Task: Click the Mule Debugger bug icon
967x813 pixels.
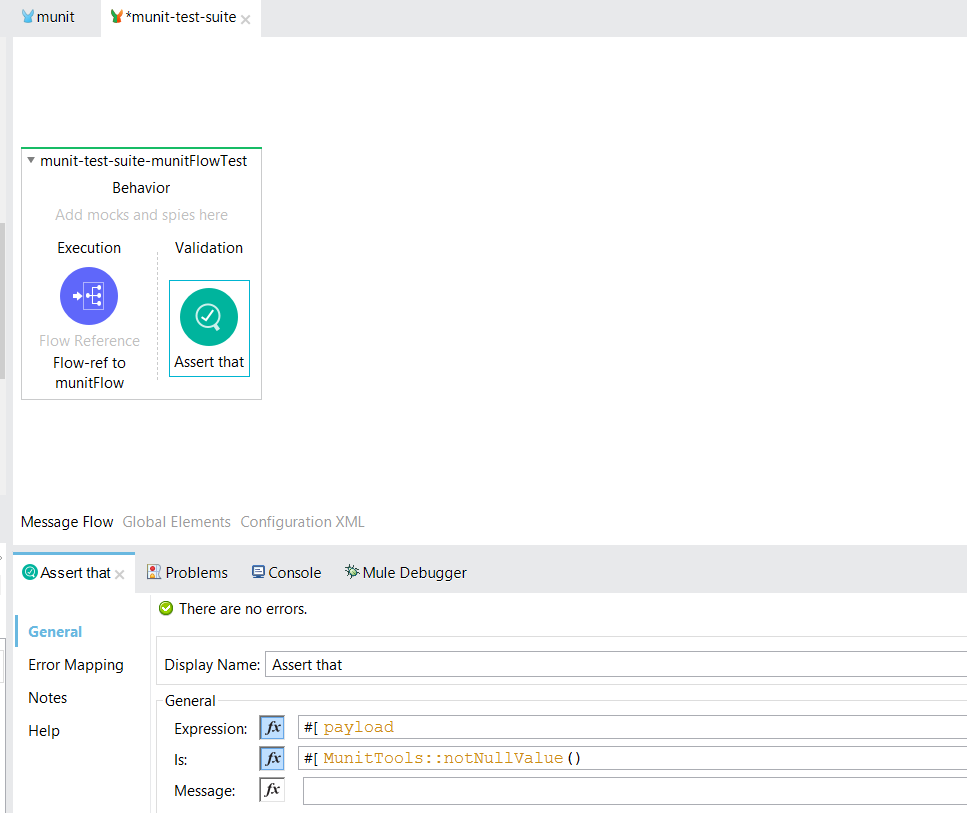Action: (352, 572)
